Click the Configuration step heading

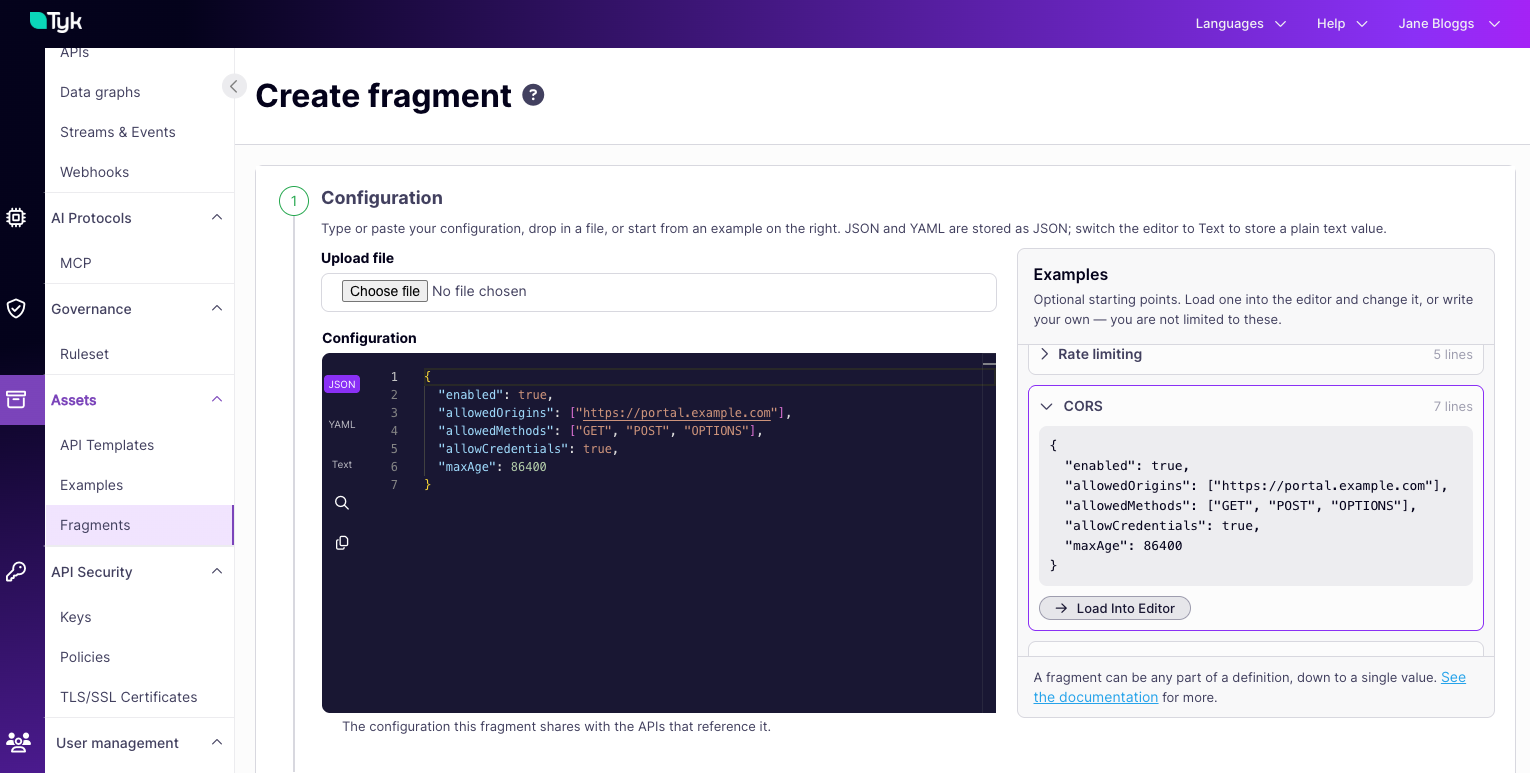point(382,198)
